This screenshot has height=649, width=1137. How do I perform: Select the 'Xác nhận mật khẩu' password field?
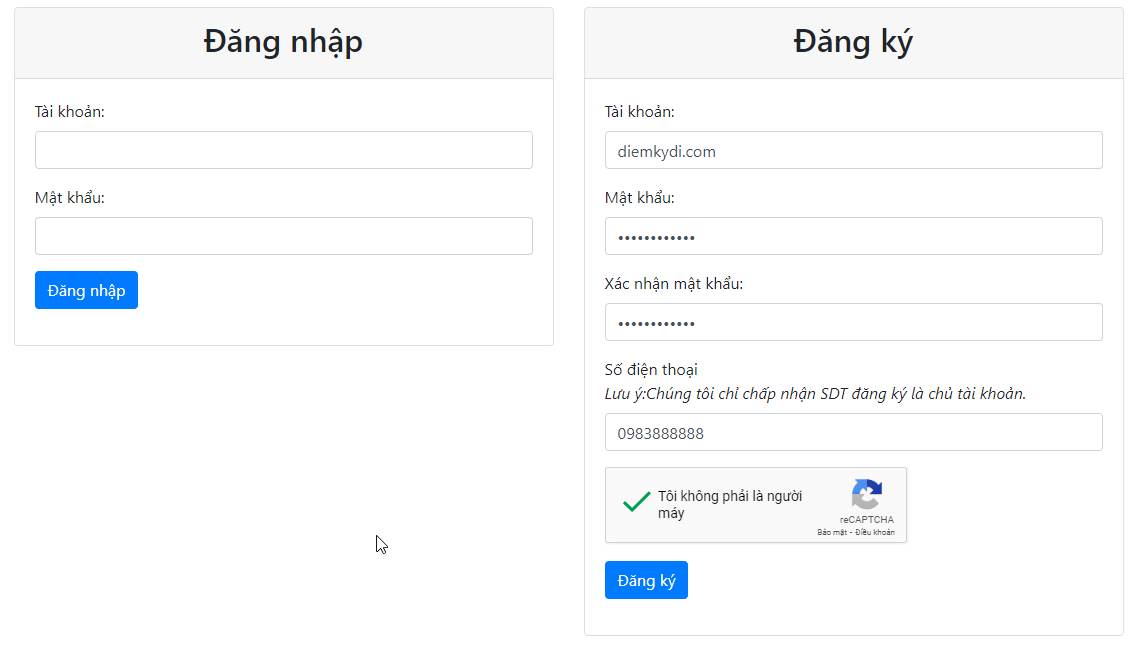pyautogui.click(x=853, y=322)
